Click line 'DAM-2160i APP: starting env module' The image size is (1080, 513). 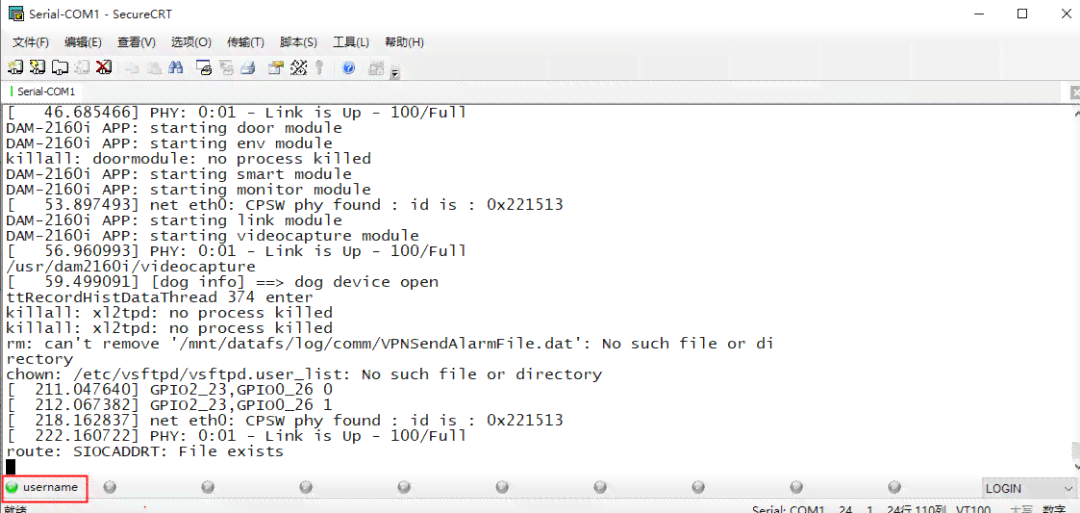point(169,143)
